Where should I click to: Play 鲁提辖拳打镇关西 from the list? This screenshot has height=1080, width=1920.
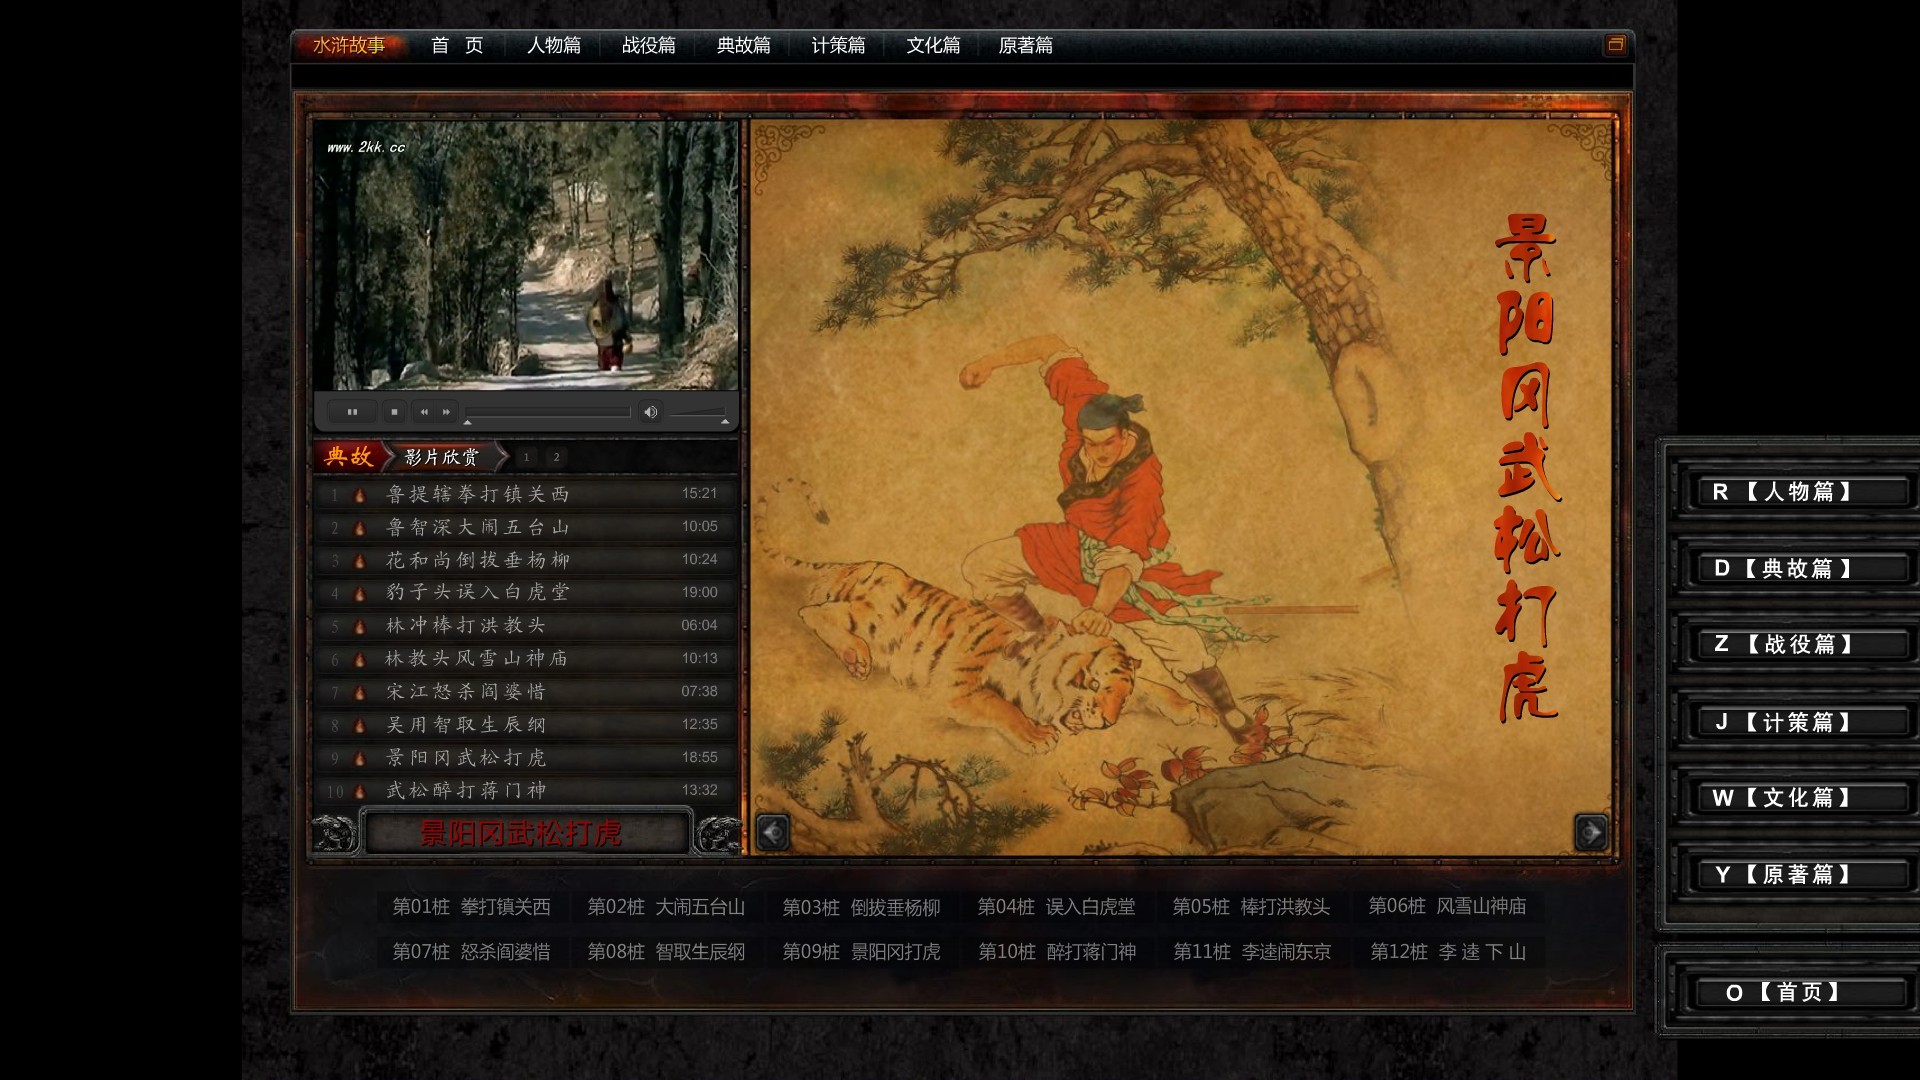pyautogui.click(x=526, y=494)
